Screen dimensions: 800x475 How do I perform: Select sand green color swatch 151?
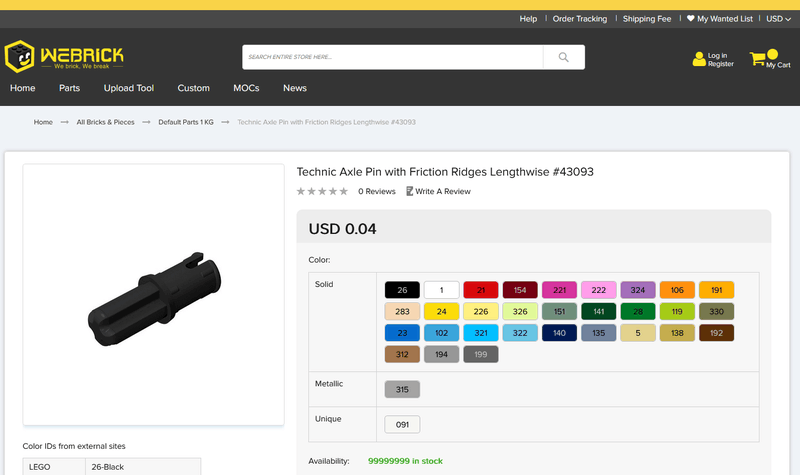[559, 311]
